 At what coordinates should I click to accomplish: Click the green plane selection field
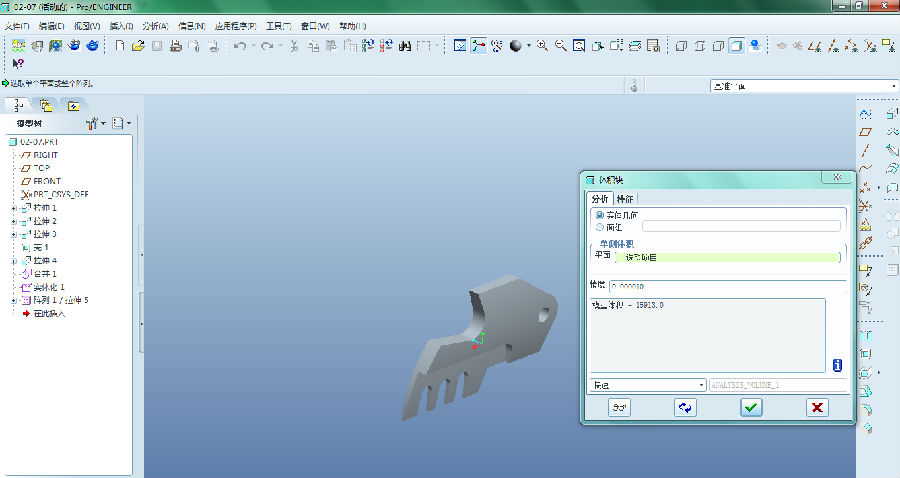click(728, 257)
